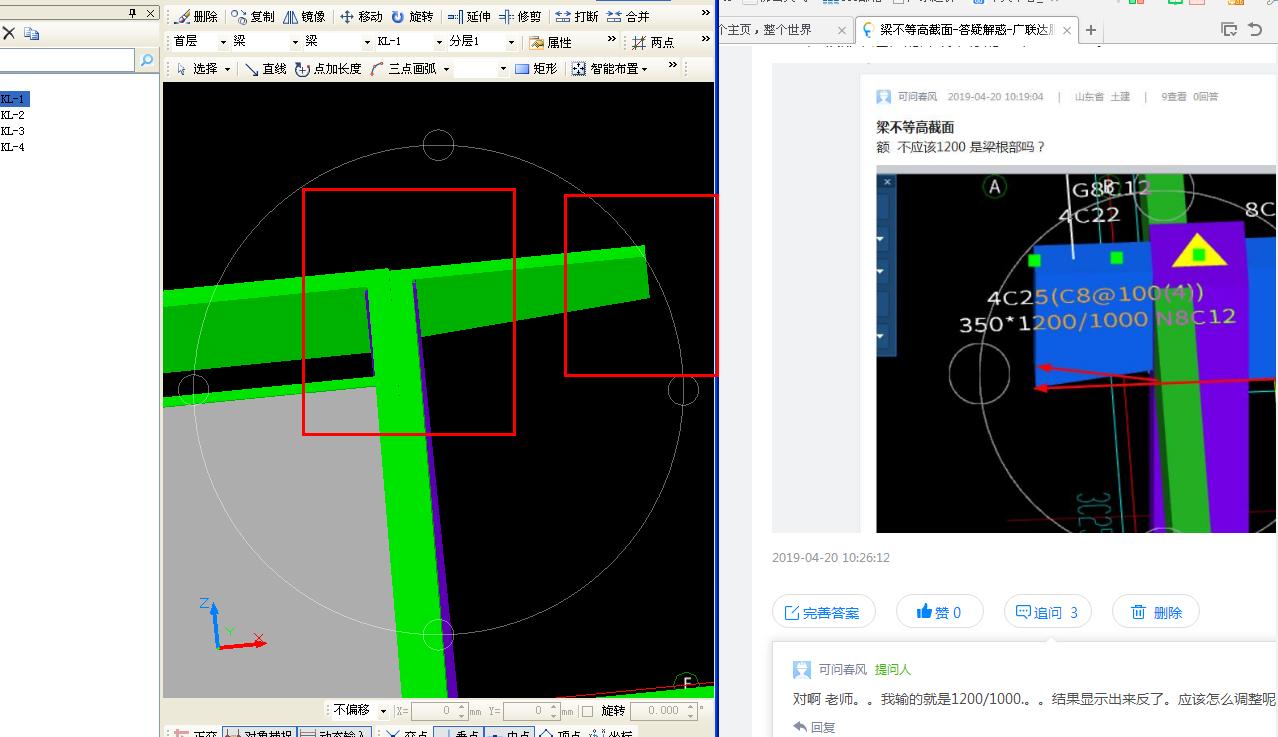Toggle the 坐标 snap option
The width and height of the screenshot is (1278, 737).
(612, 735)
